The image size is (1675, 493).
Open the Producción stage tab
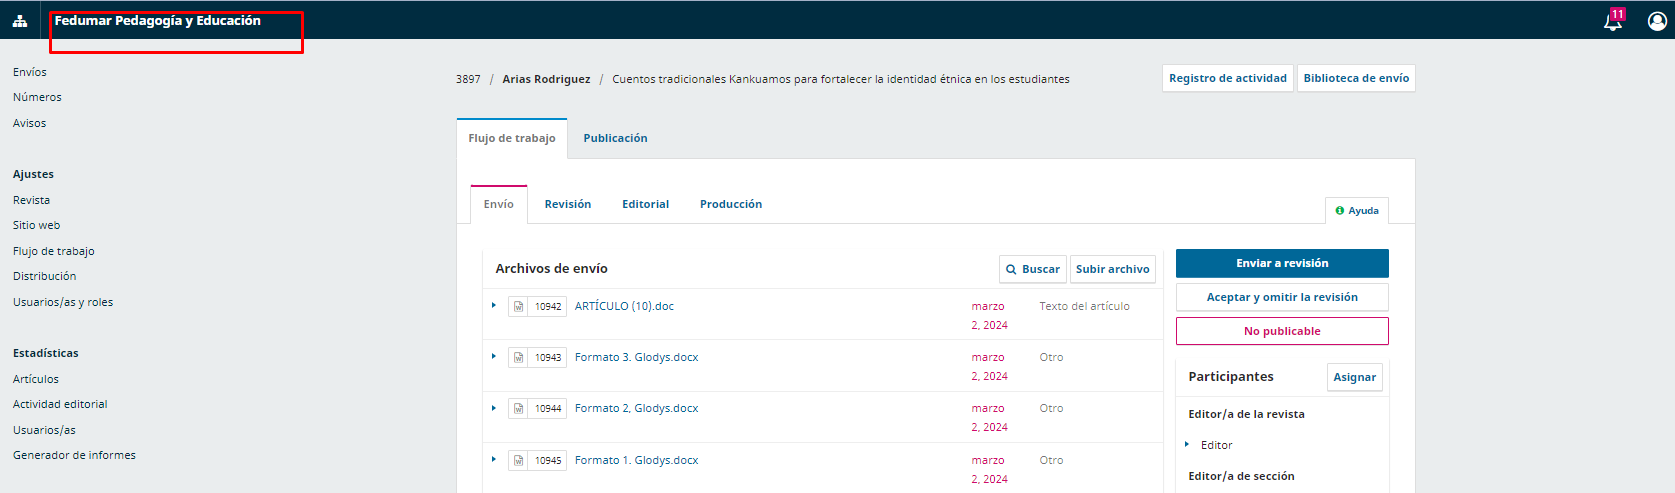tap(730, 205)
